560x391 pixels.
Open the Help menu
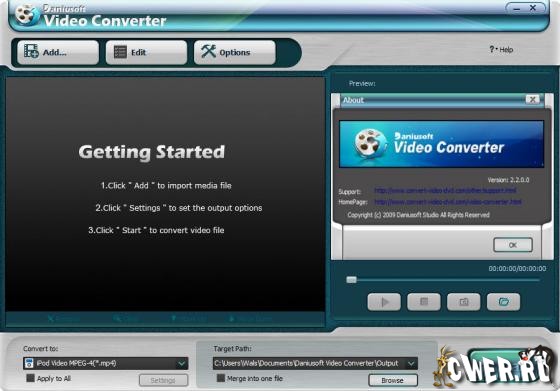501,50
